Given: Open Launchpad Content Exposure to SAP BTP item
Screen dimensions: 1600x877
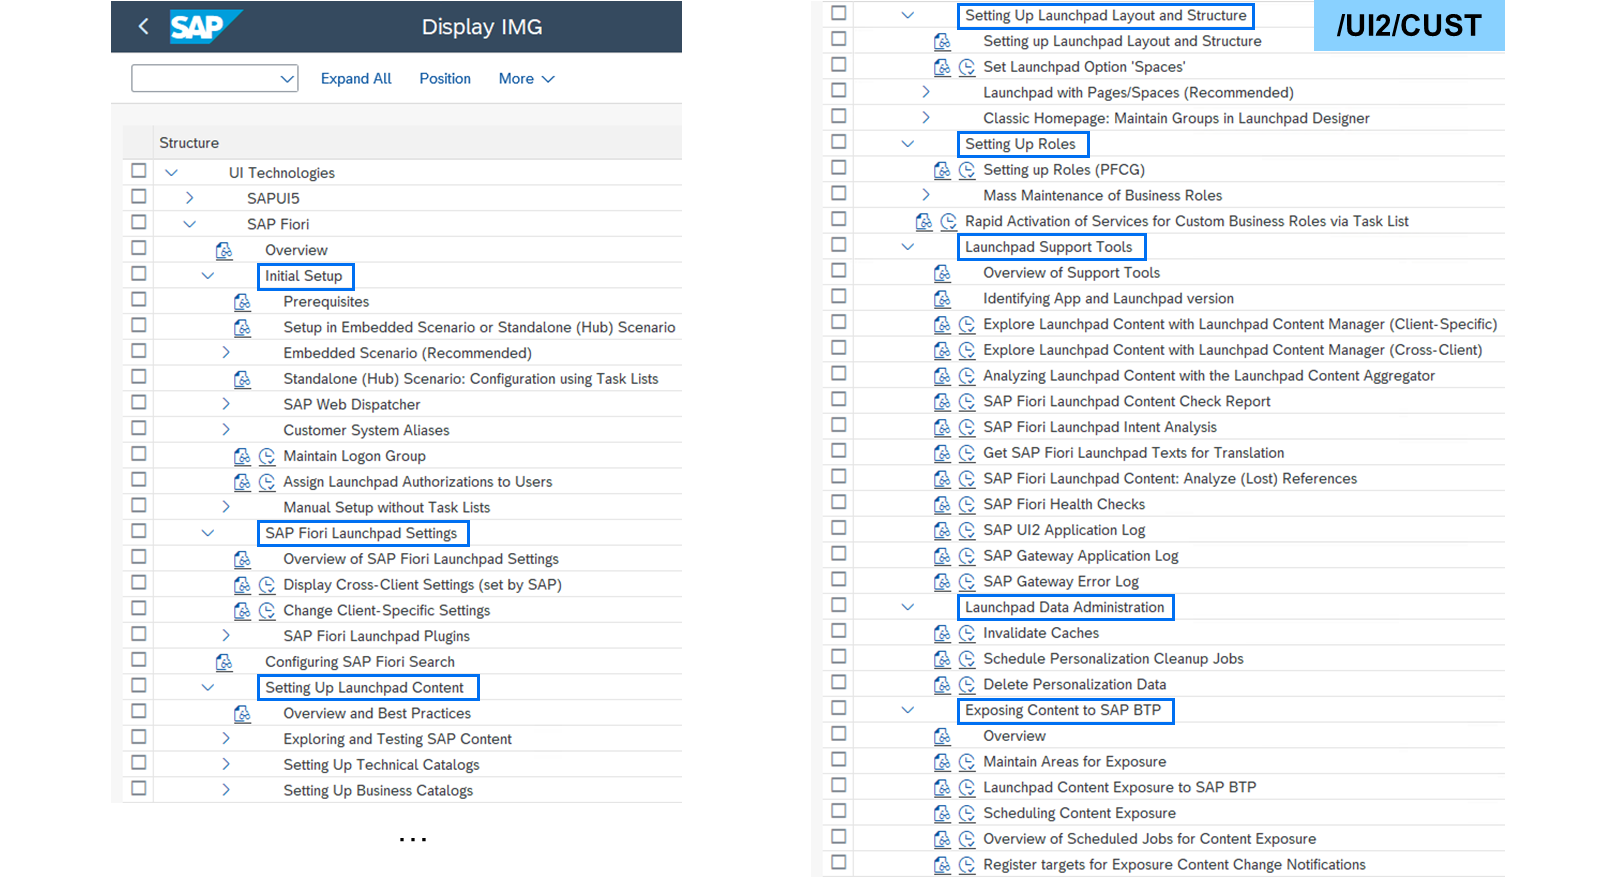Looking at the screenshot, I should (1119, 788).
